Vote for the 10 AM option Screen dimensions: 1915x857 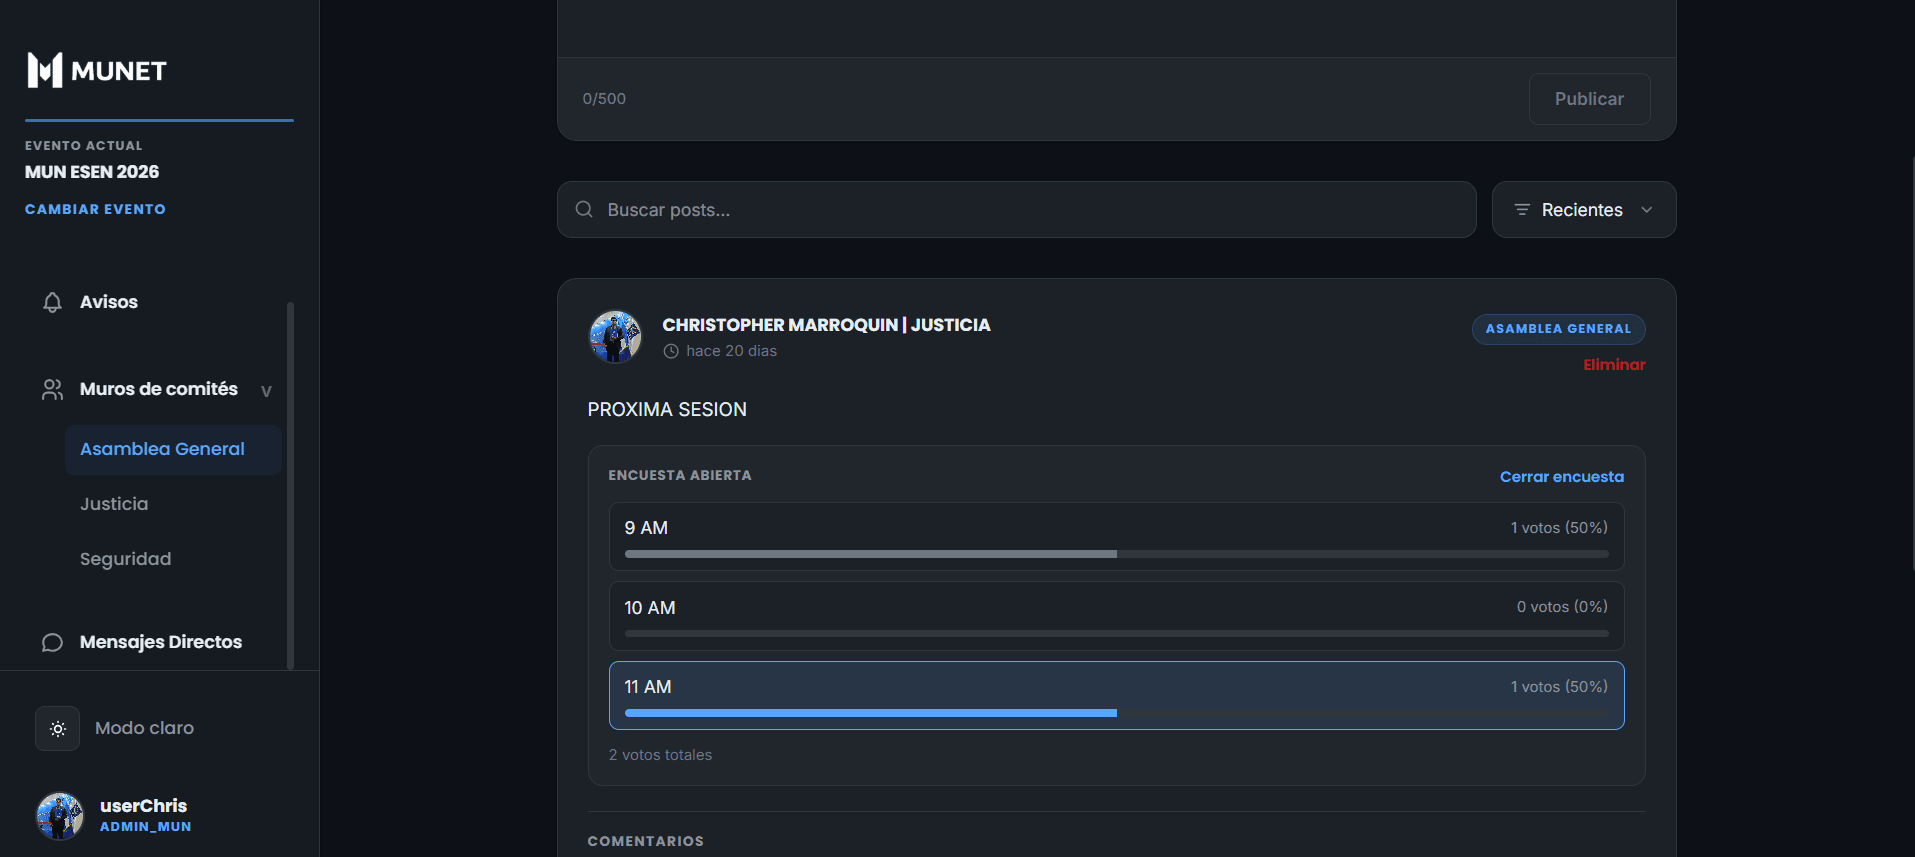point(1116,616)
